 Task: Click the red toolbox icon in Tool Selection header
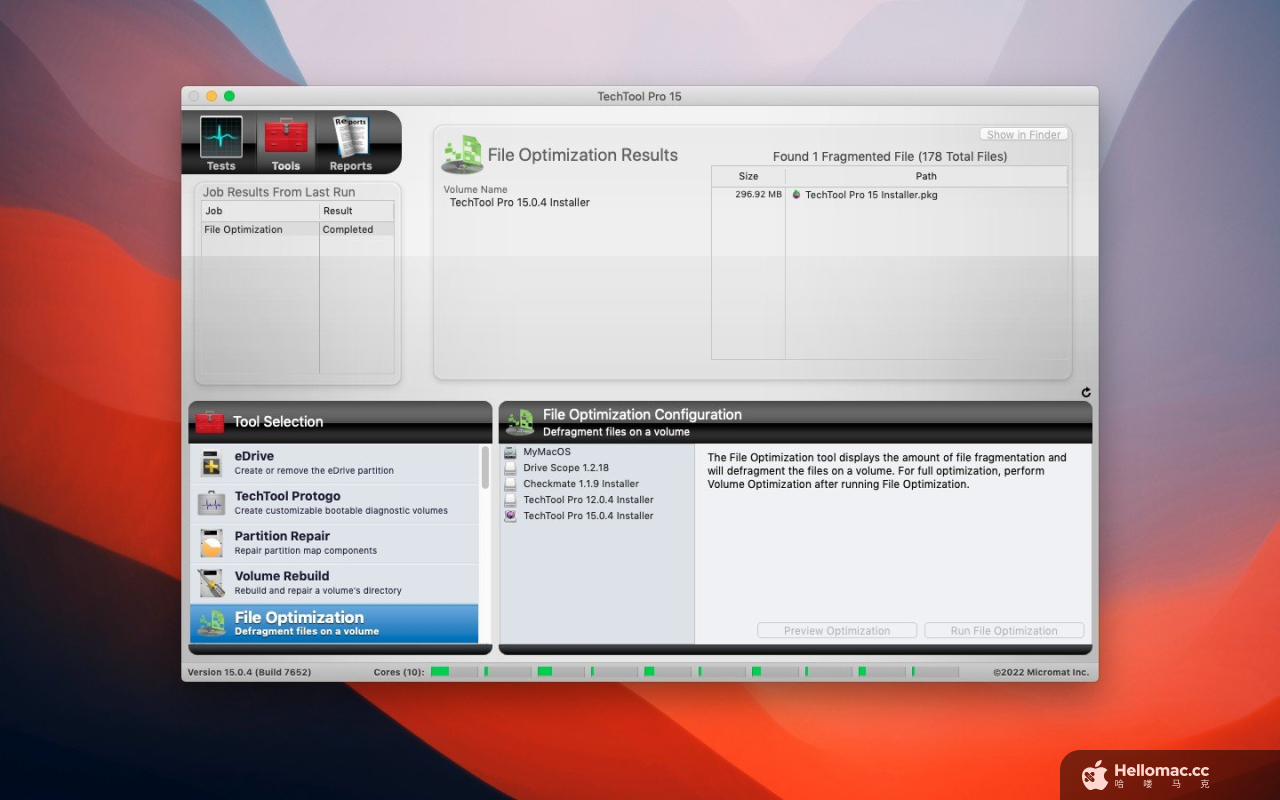[210, 422]
